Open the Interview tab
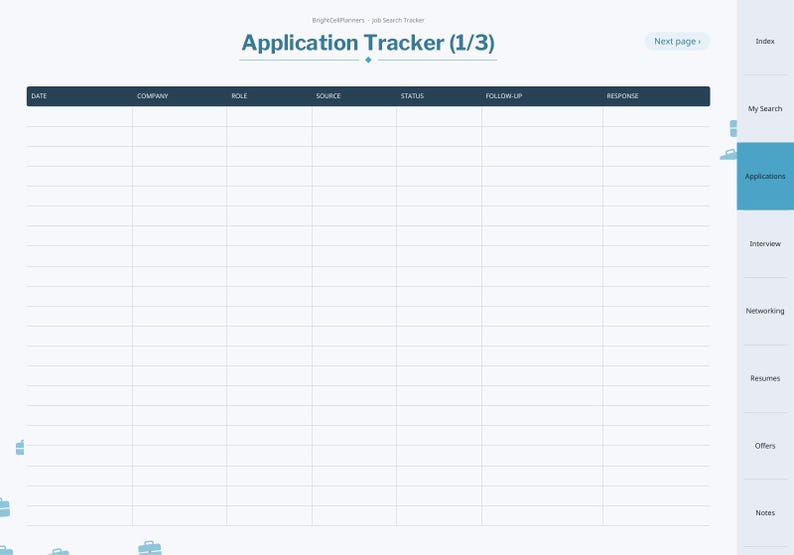The width and height of the screenshot is (794, 555). coord(765,244)
